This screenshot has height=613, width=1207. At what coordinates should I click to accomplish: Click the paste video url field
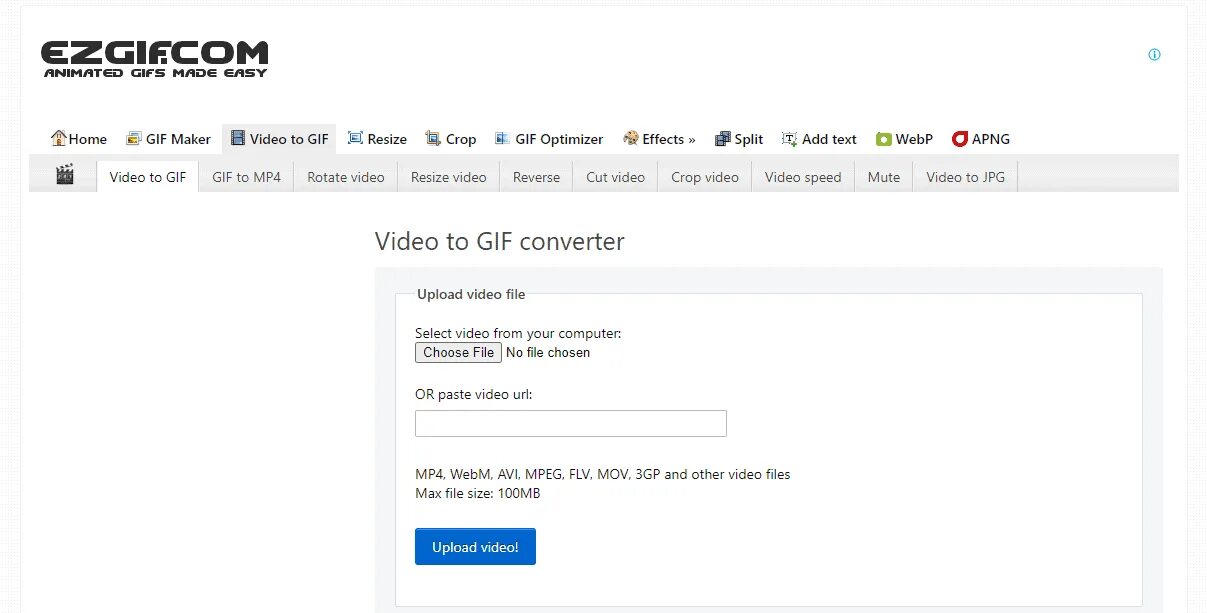click(570, 423)
